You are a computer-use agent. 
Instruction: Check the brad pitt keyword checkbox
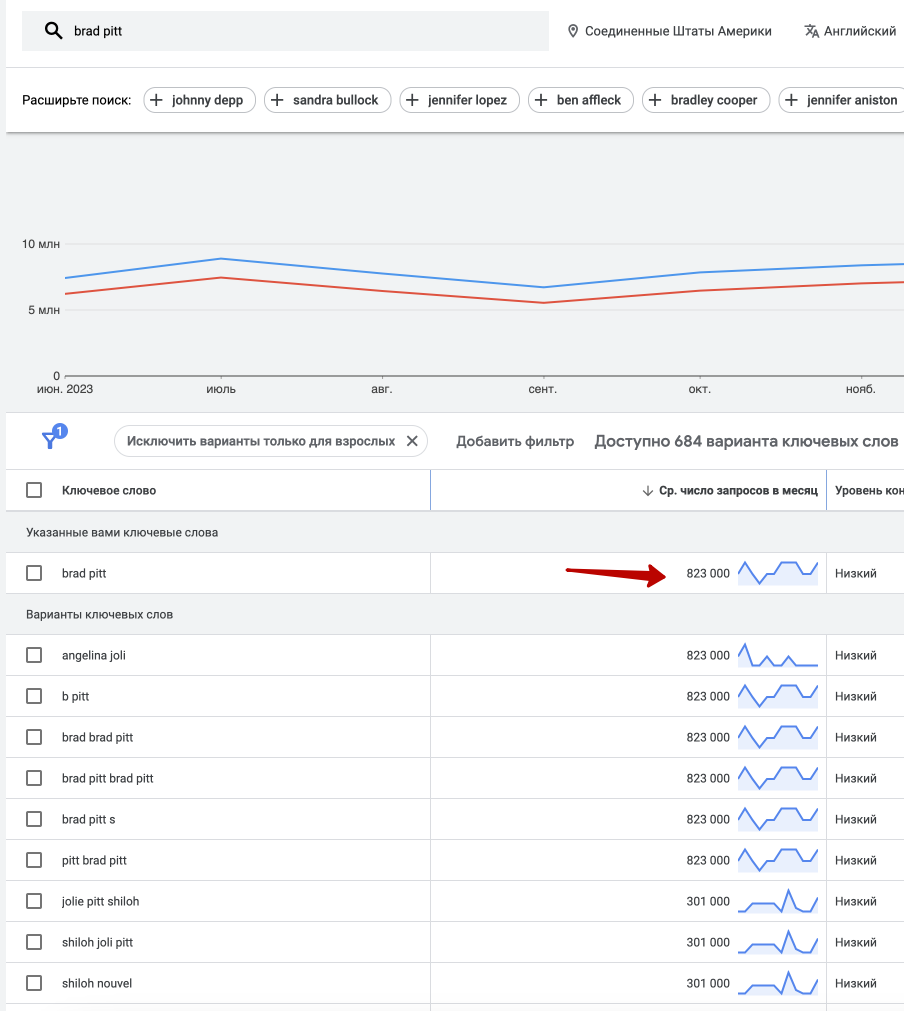point(34,573)
